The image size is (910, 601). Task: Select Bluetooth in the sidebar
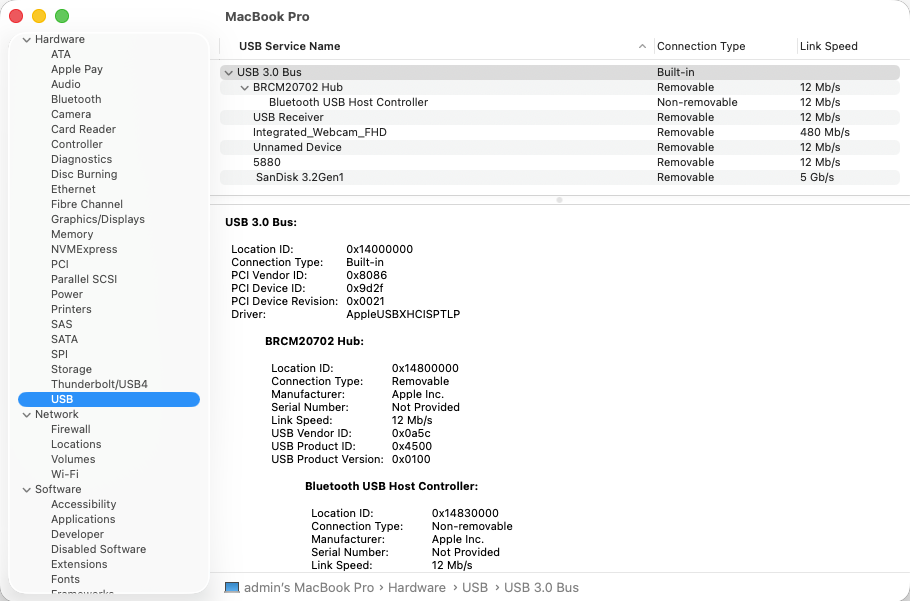(x=76, y=100)
